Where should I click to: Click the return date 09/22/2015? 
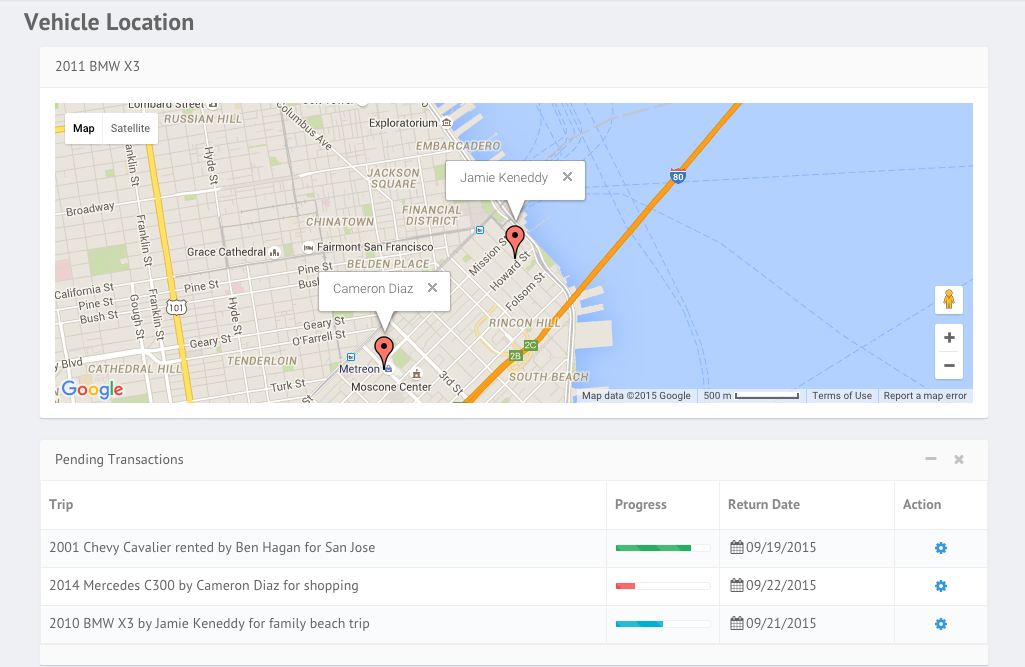[x=781, y=585]
